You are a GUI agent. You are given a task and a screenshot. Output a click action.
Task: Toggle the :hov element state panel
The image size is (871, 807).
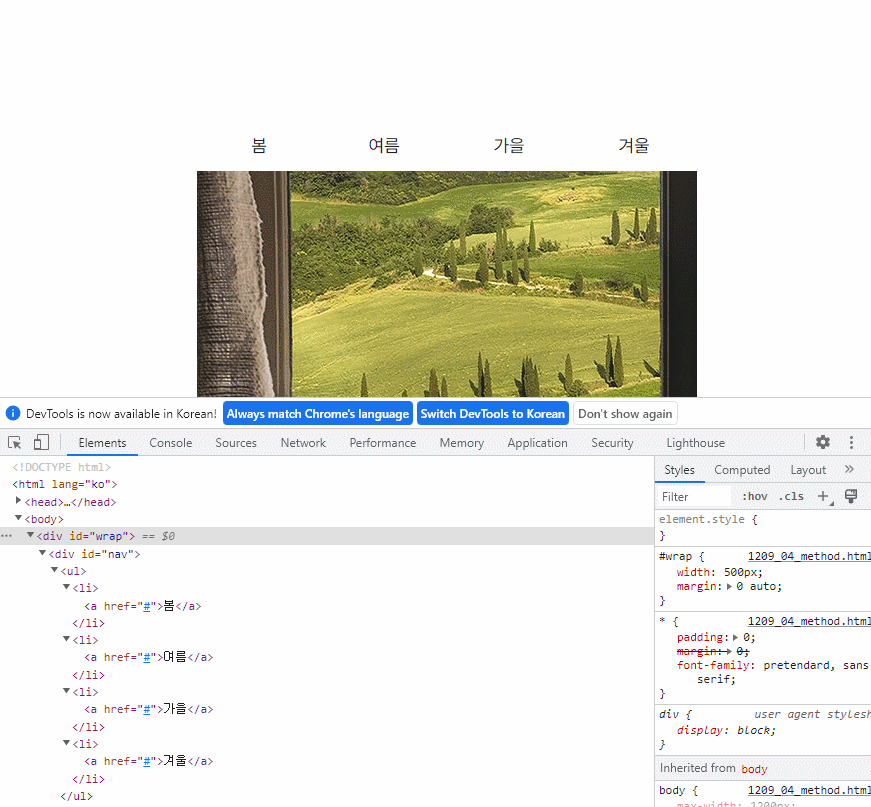755,497
